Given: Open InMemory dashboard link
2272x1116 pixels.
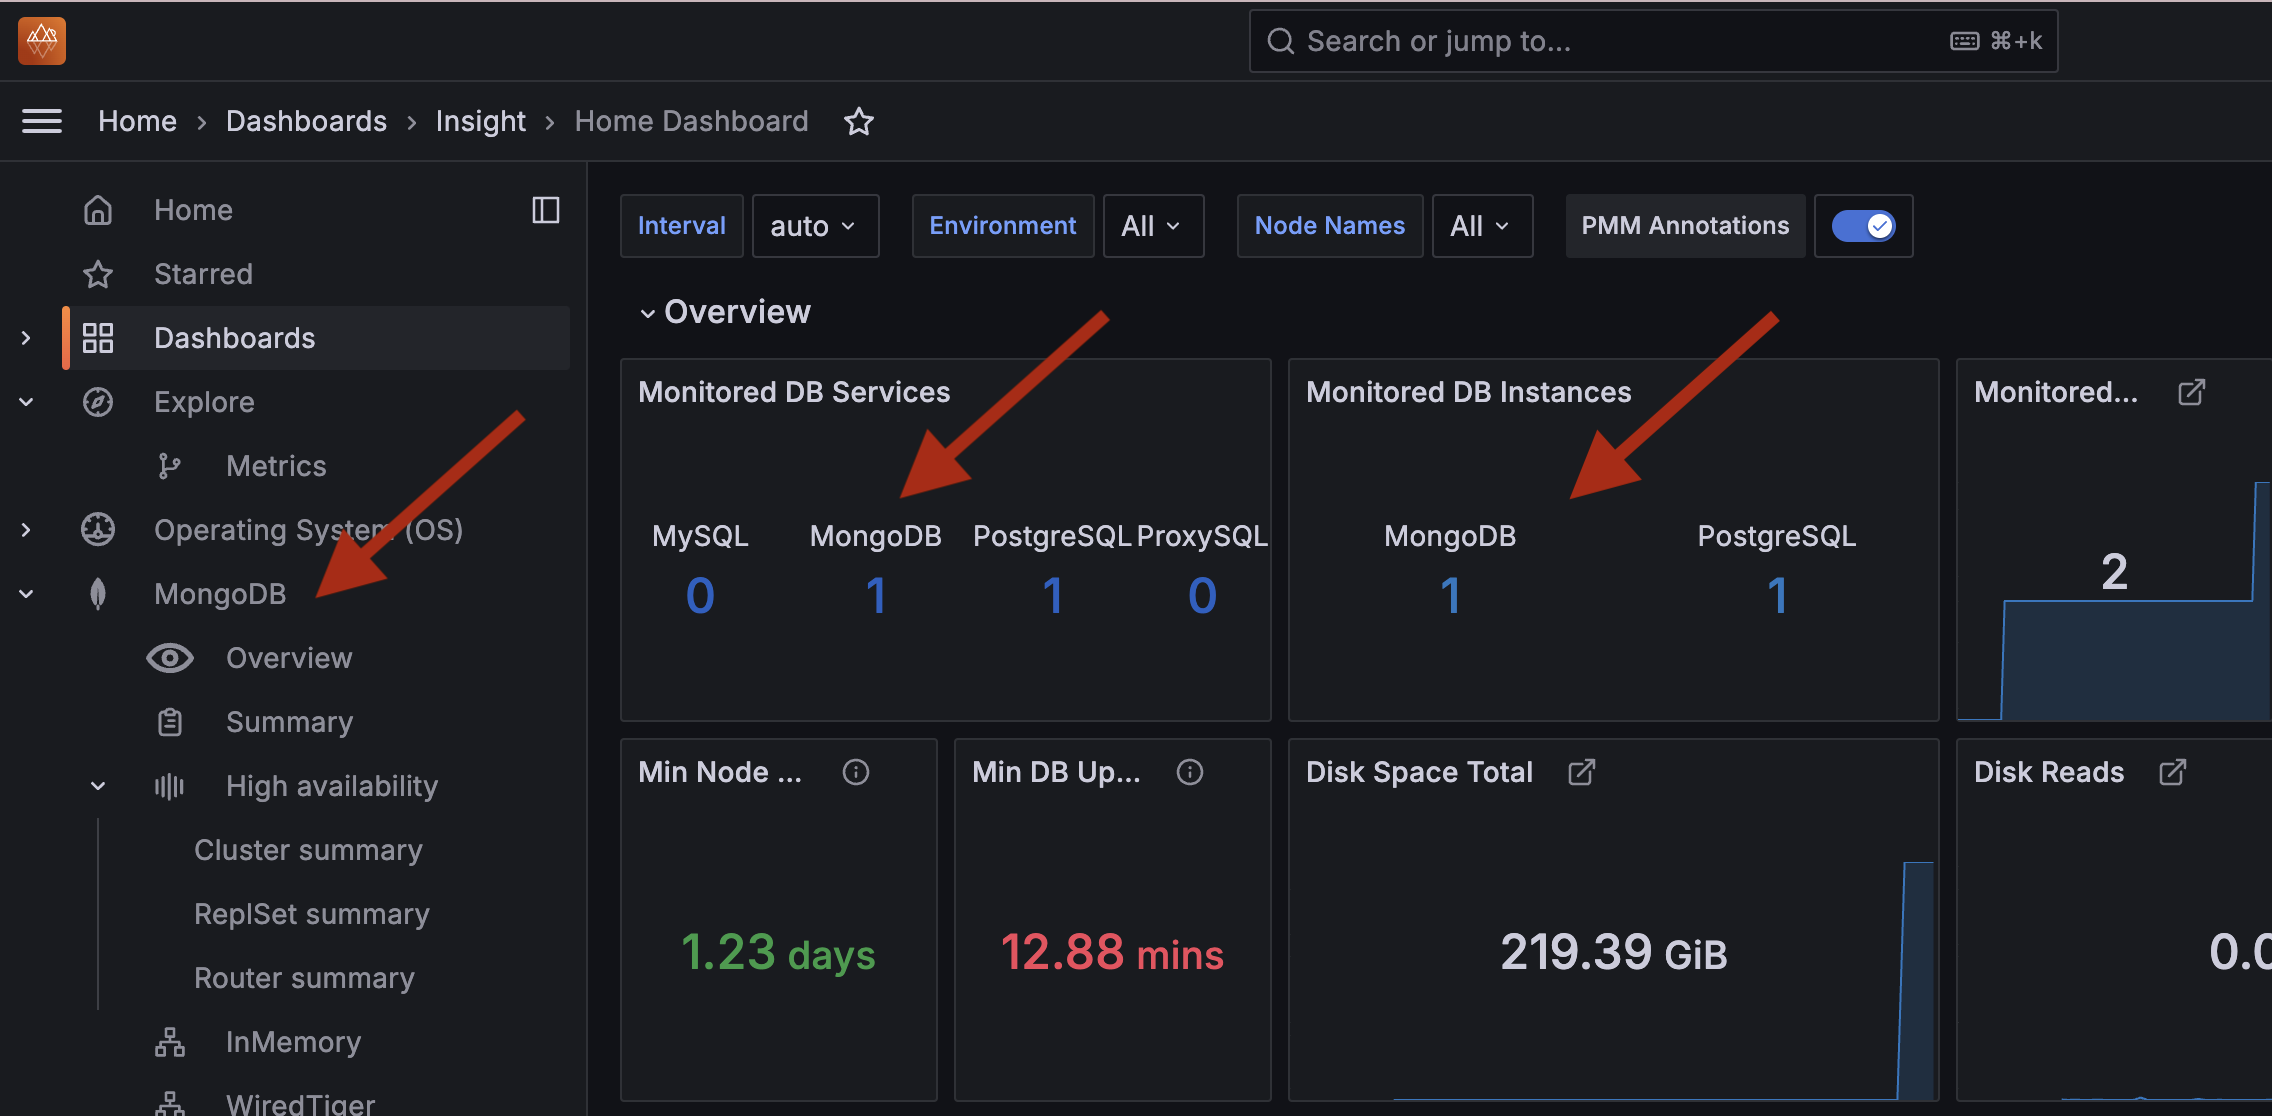Looking at the screenshot, I should pyautogui.click(x=293, y=1042).
